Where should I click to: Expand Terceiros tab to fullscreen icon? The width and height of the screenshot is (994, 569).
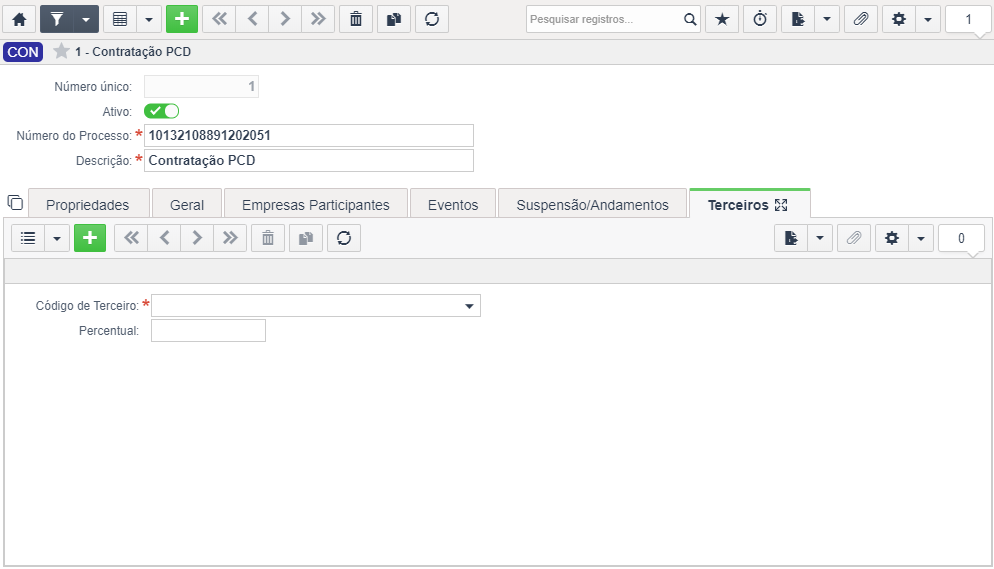(781, 205)
